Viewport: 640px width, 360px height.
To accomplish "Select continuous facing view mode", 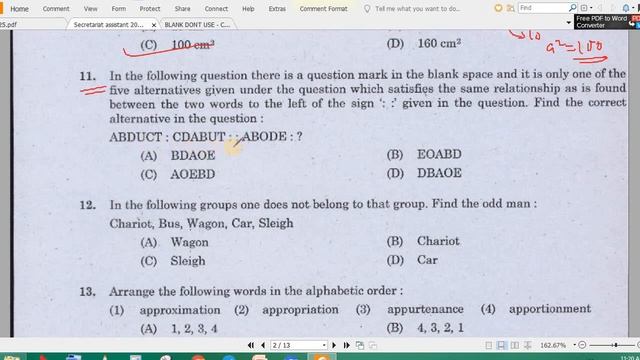I will [x=528, y=345].
